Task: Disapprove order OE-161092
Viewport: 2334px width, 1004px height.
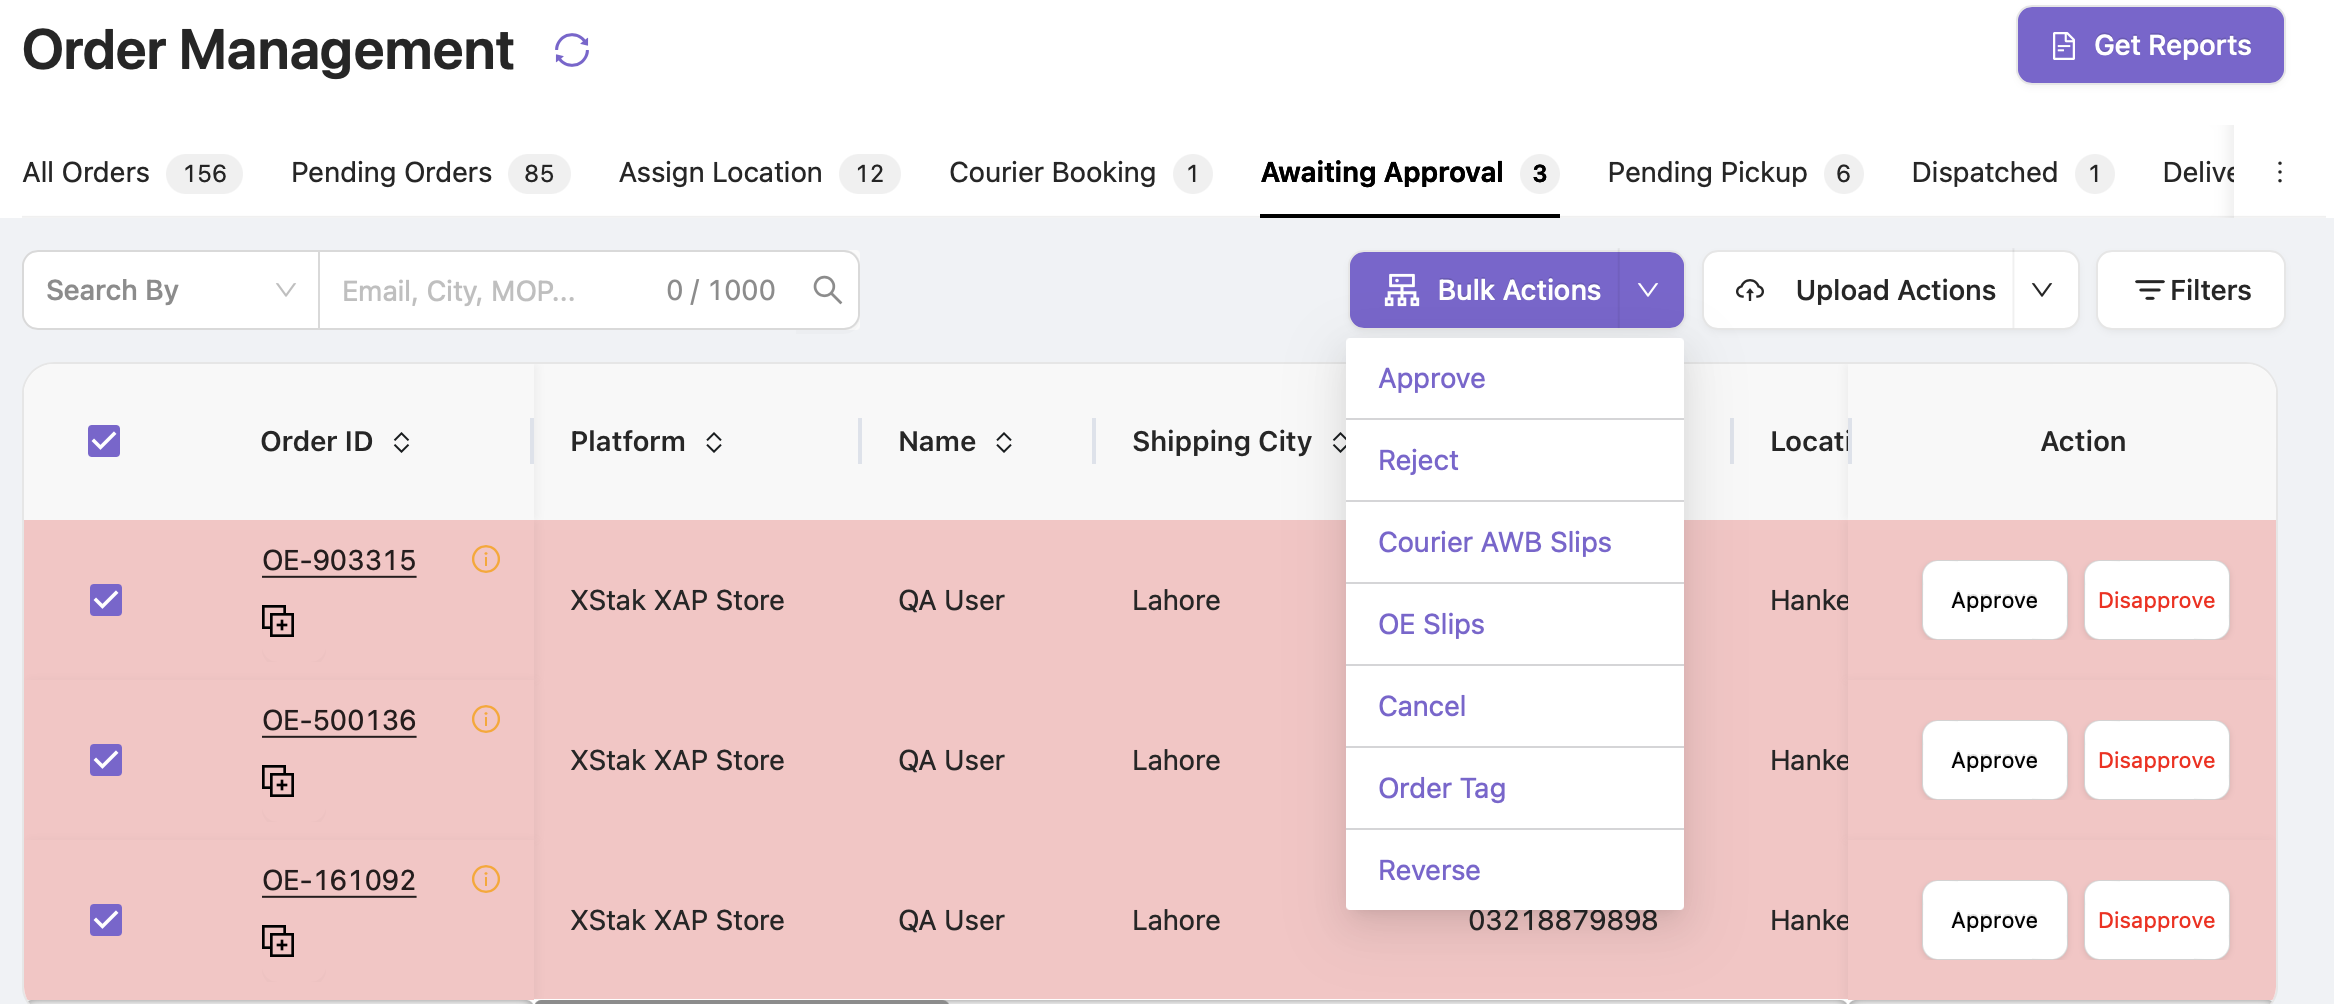Action: click(x=2156, y=920)
